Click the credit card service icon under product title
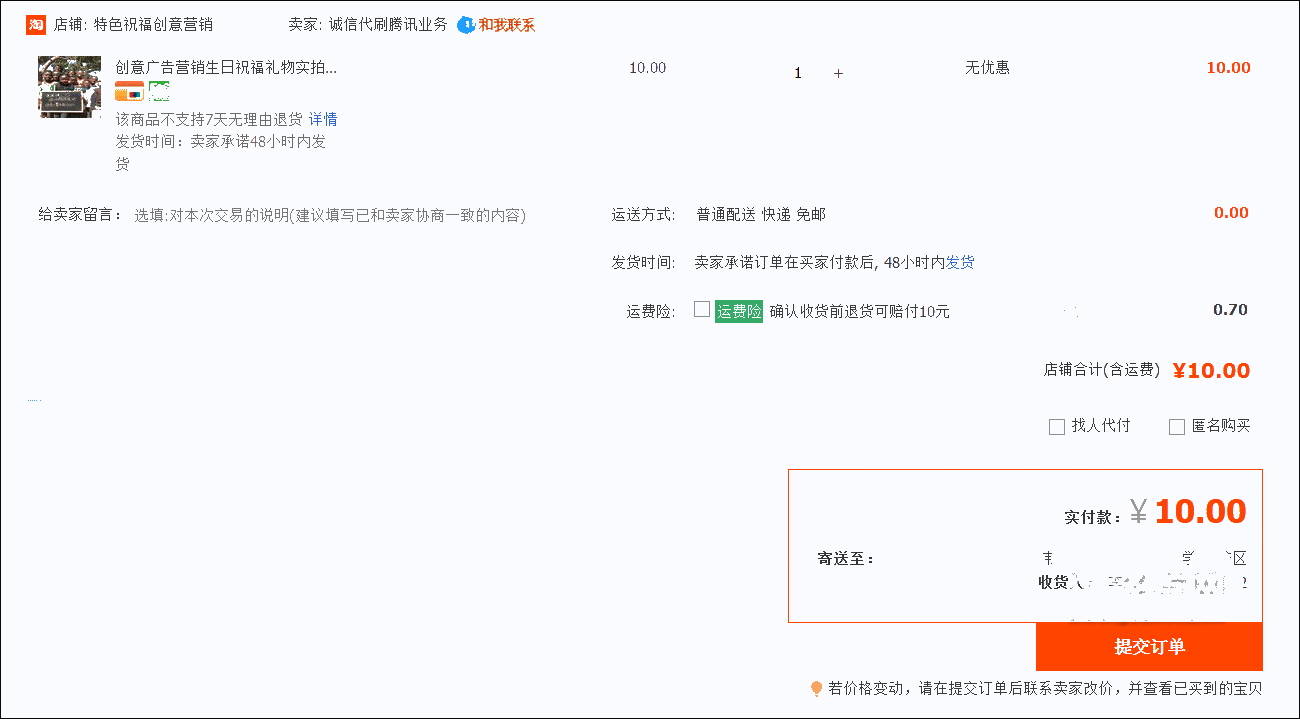Viewport: 1300px width, 719px height. click(x=129, y=91)
